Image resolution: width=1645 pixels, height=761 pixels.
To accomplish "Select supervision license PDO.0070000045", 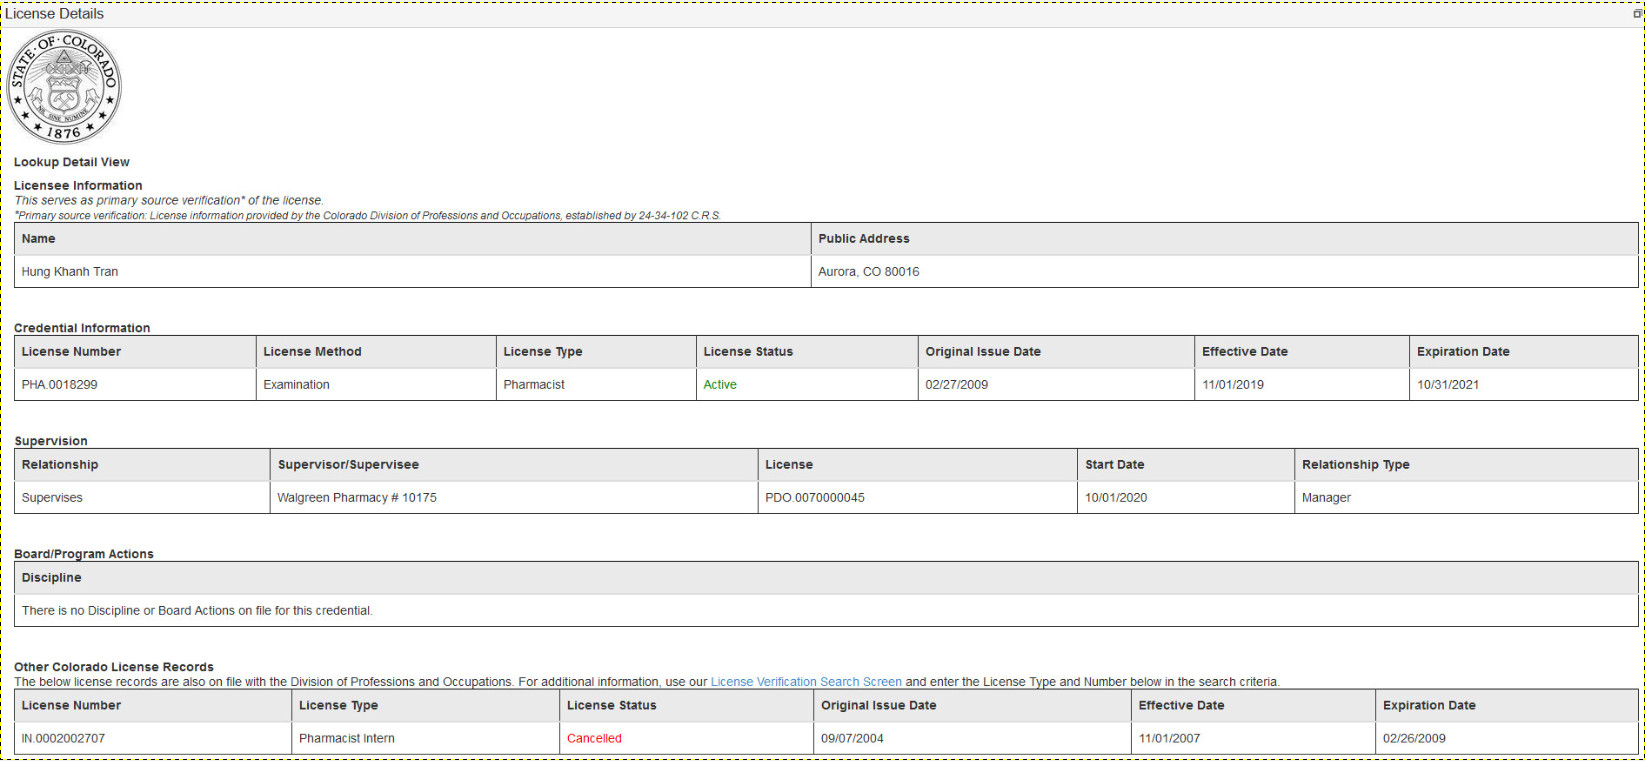I will click(815, 498).
